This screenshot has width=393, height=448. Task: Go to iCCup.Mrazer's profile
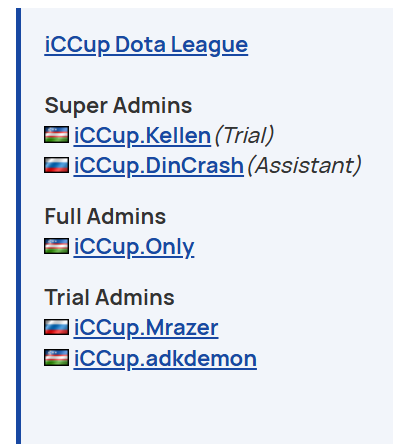[146, 328]
